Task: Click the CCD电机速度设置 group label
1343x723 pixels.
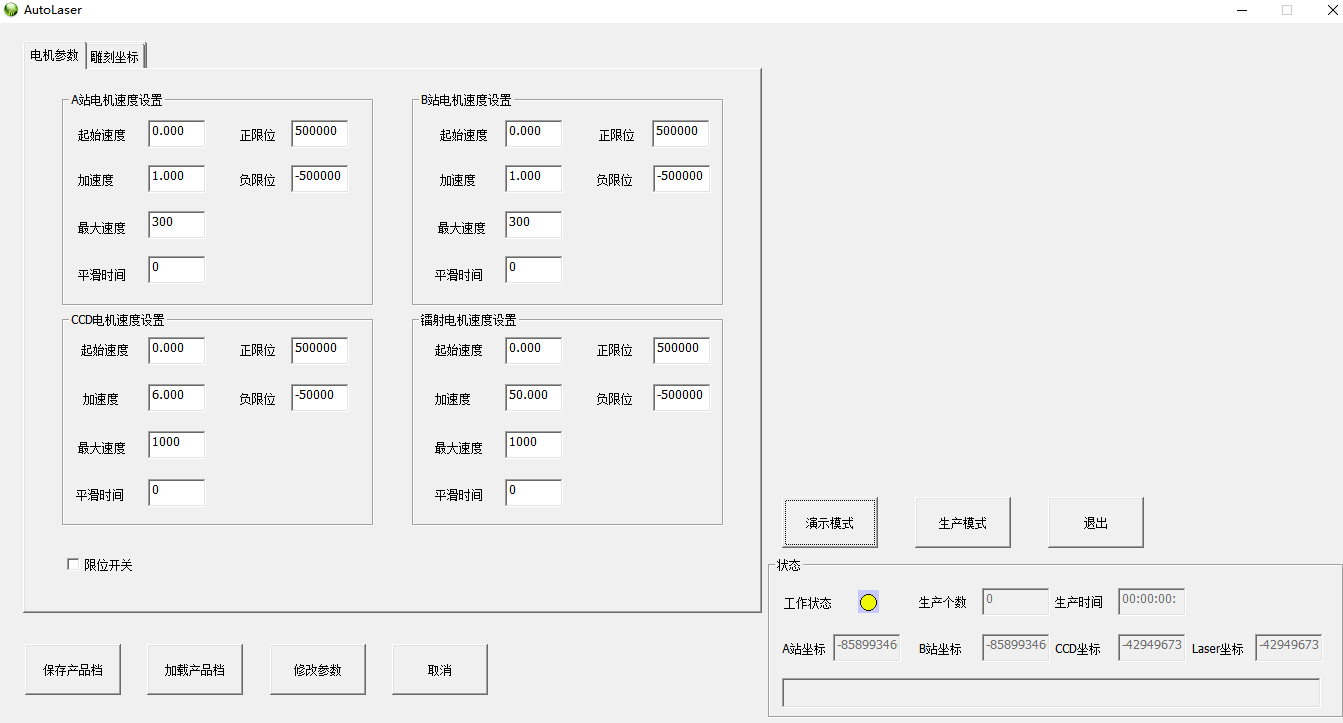Action: pyautogui.click(x=118, y=320)
